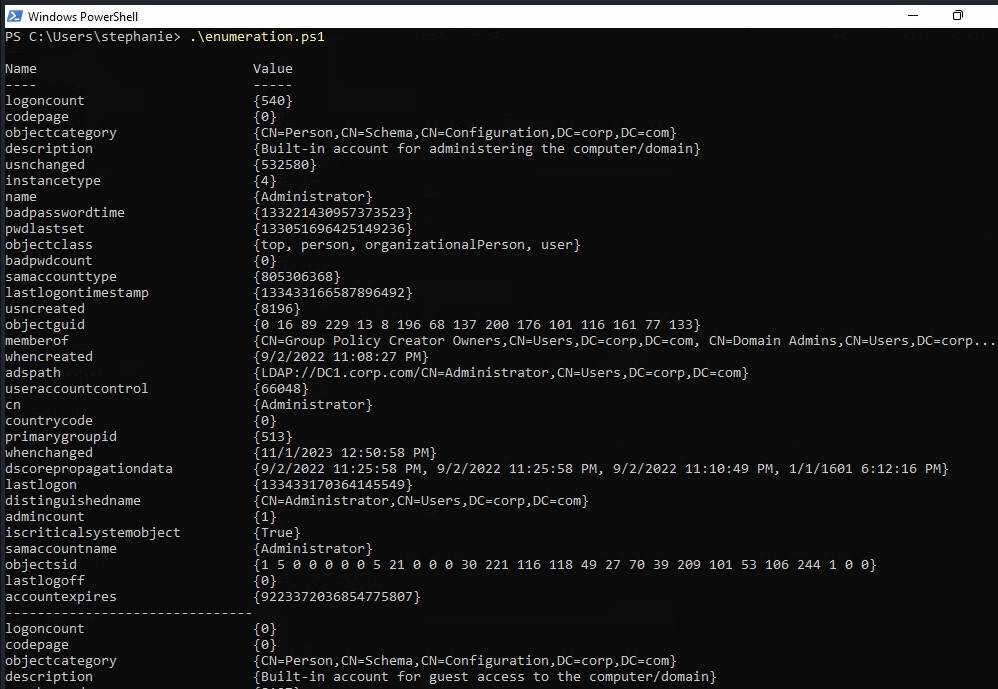Click whencreated value 9/2/2022 11:08:27 PM
This screenshot has height=689, width=998.
341,357
